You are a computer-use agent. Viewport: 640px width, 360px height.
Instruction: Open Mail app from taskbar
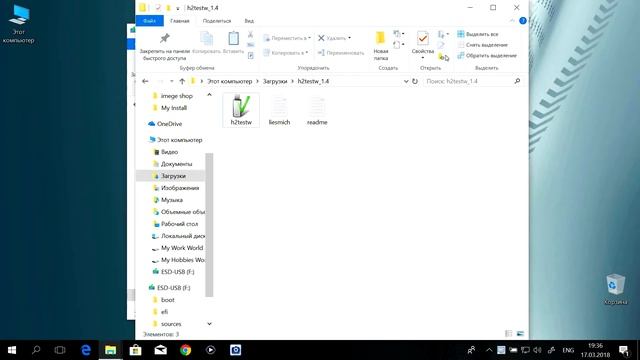[160, 350]
